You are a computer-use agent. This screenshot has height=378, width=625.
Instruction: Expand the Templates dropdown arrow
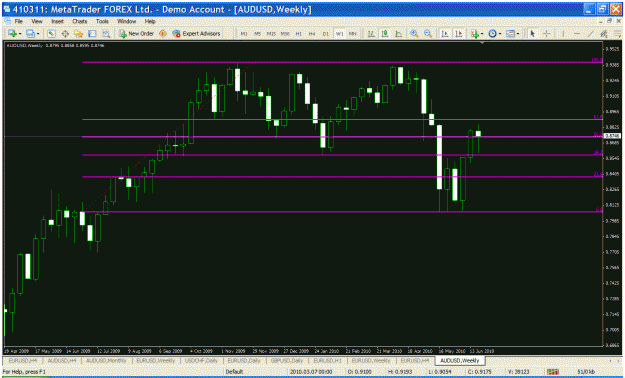[518, 34]
